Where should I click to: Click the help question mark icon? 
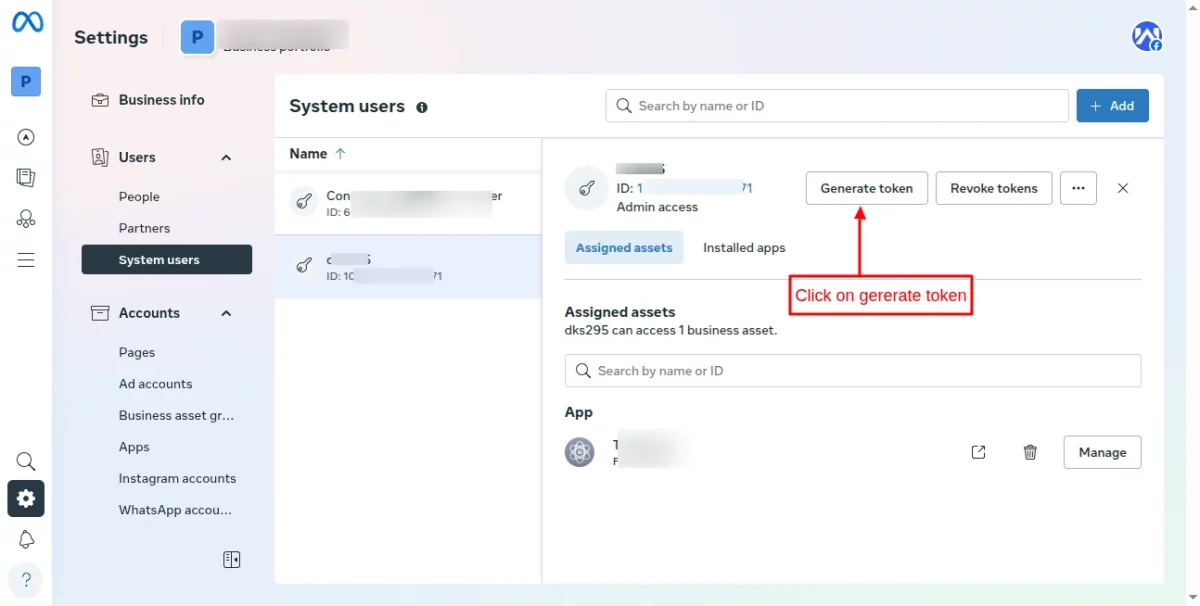pyautogui.click(x=25, y=579)
